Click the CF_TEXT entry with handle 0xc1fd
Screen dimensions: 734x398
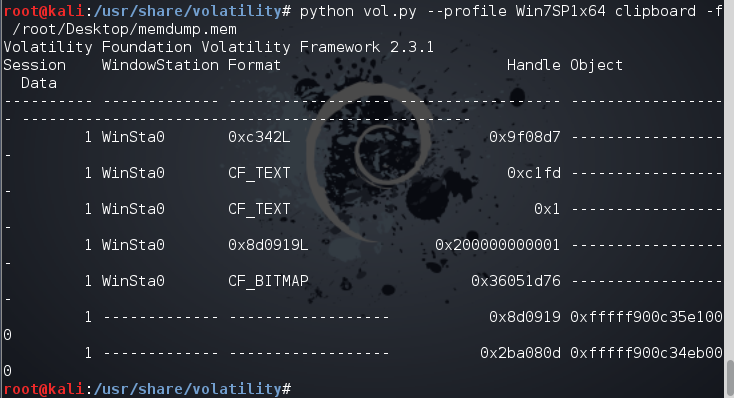[259, 174]
